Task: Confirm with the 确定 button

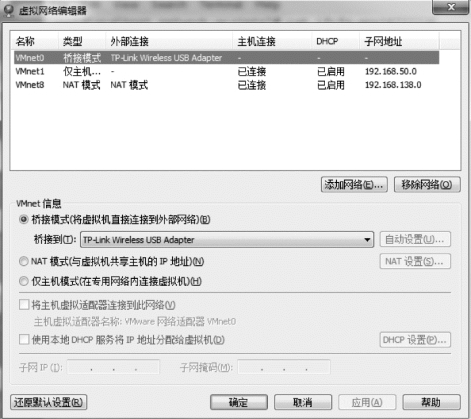Action: pos(239,402)
